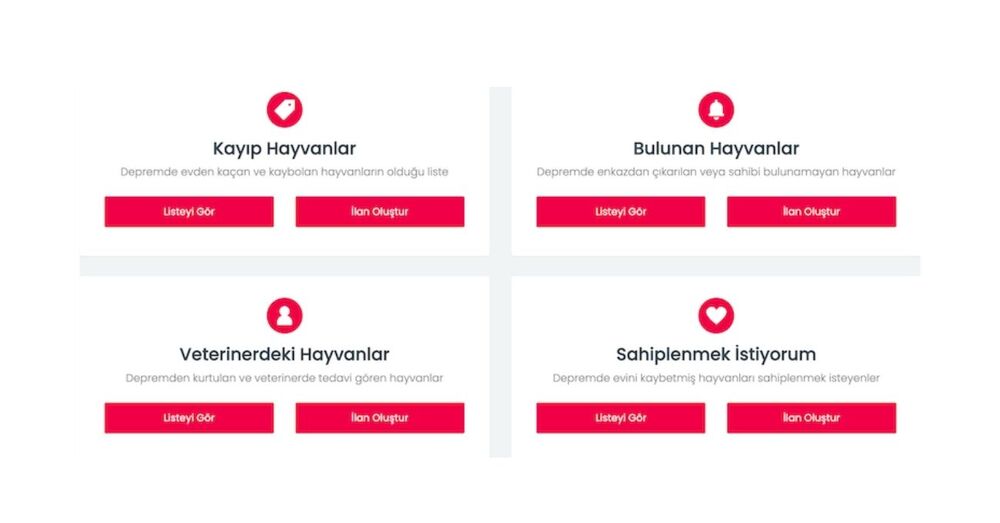View the list under Bulunan Hayvanlar
This screenshot has width=1000, height=523.
[x=621, y=212]
